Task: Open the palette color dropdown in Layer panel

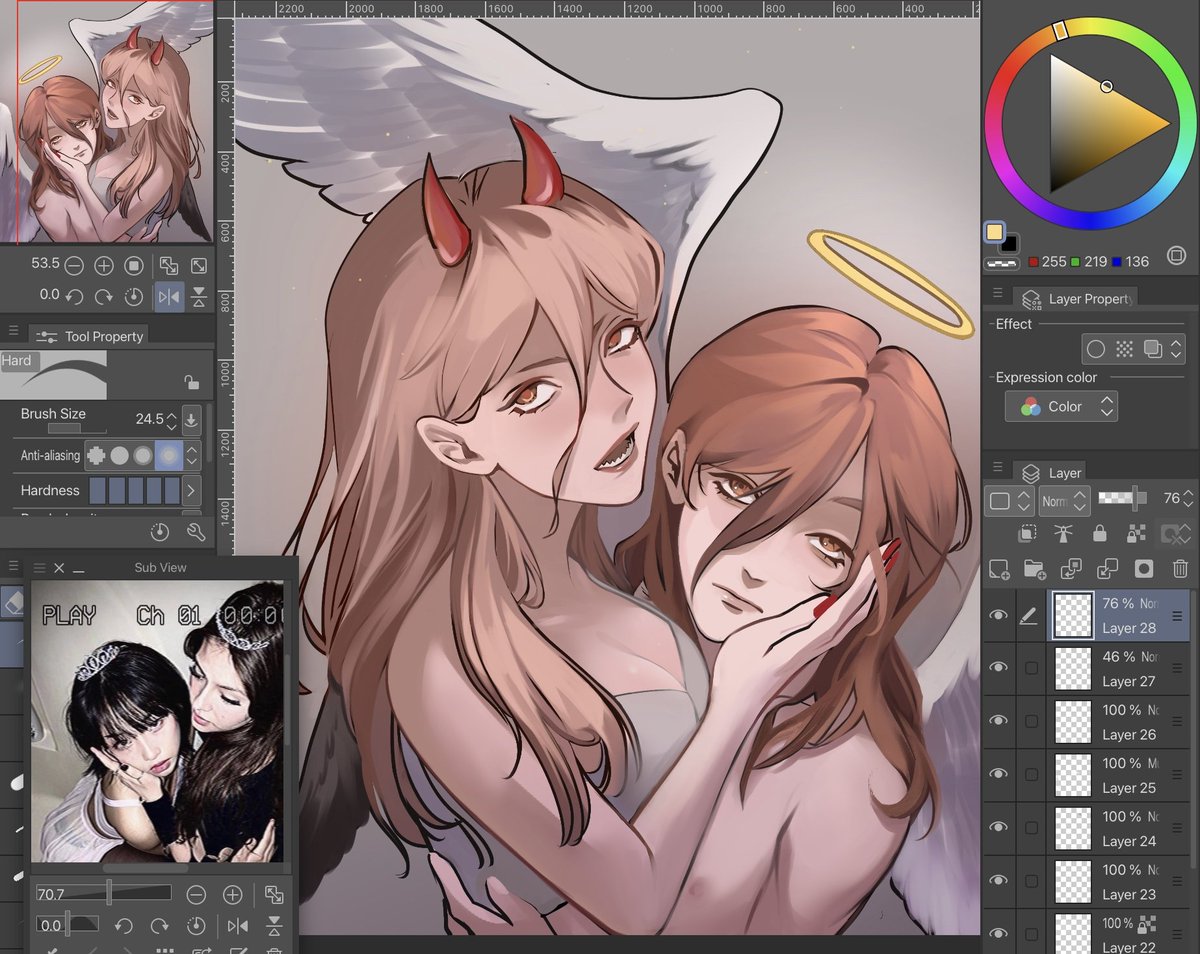Action: (x=1009, y=500)
